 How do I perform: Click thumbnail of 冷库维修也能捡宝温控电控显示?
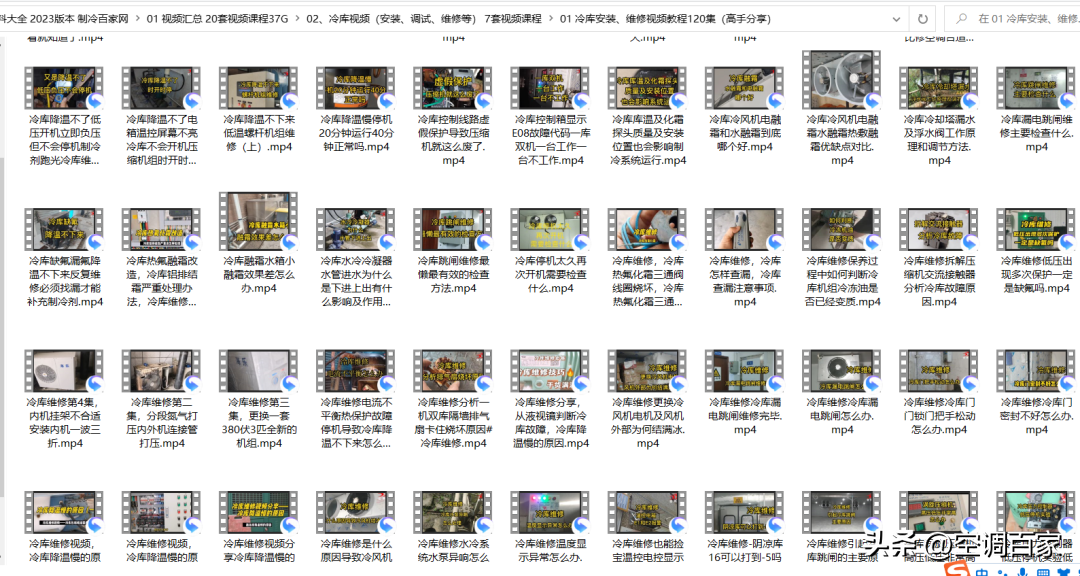coord(647,513)
